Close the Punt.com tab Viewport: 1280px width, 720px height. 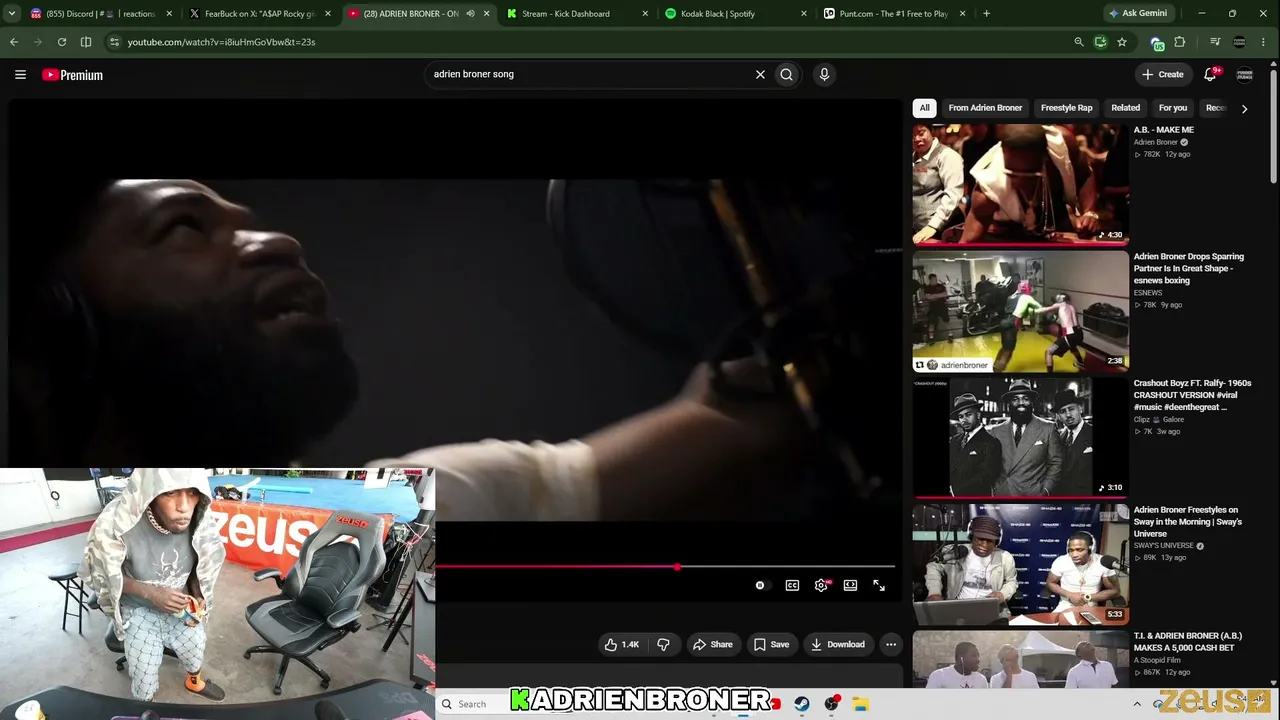point(963,14)
